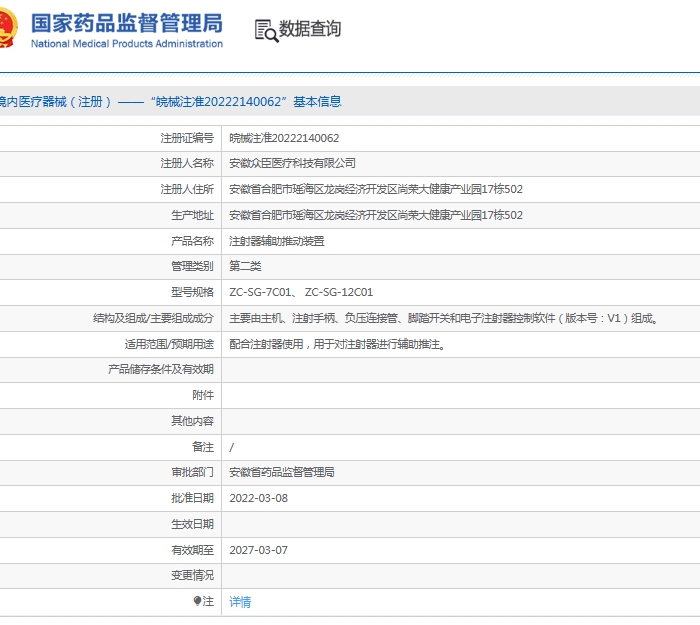Select approval department 安徽省药品监督管理局

tap(282, 472)
